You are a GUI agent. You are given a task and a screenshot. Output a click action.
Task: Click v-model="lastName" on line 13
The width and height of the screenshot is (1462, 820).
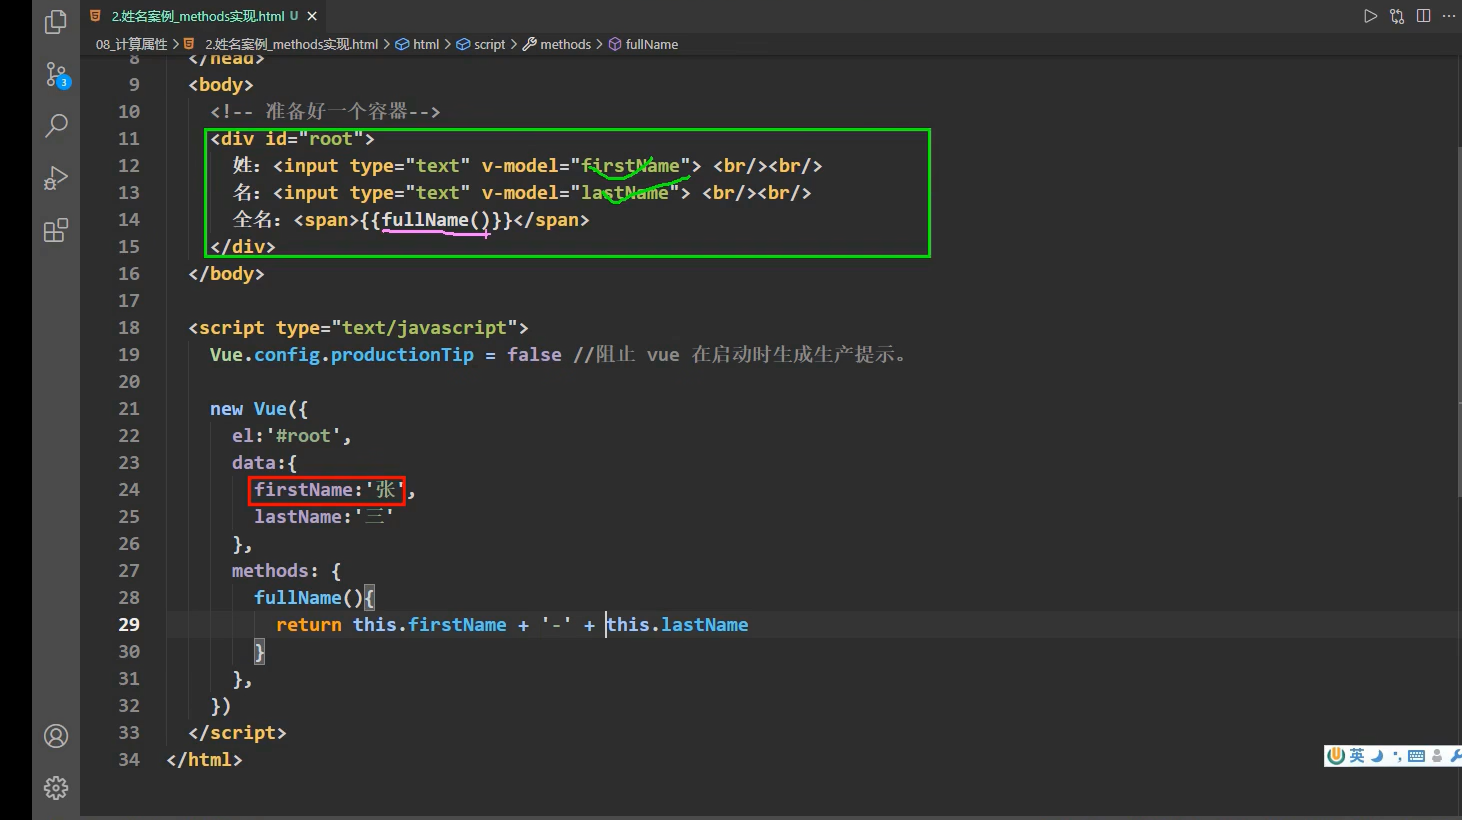[x=580, y=193]
